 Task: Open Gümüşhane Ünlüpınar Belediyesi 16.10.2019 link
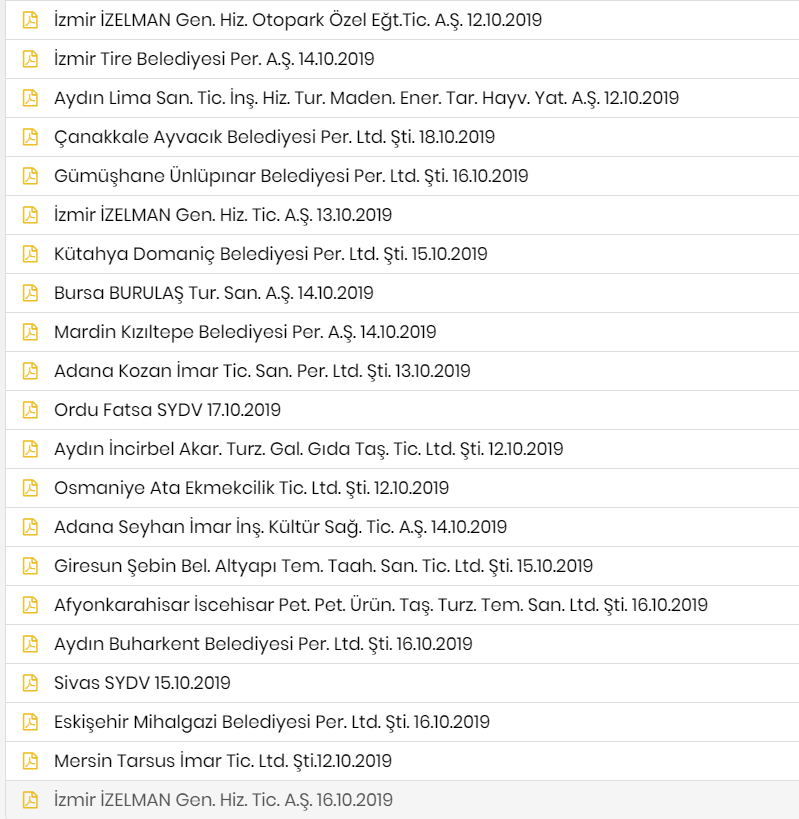(x=291, y=176)
